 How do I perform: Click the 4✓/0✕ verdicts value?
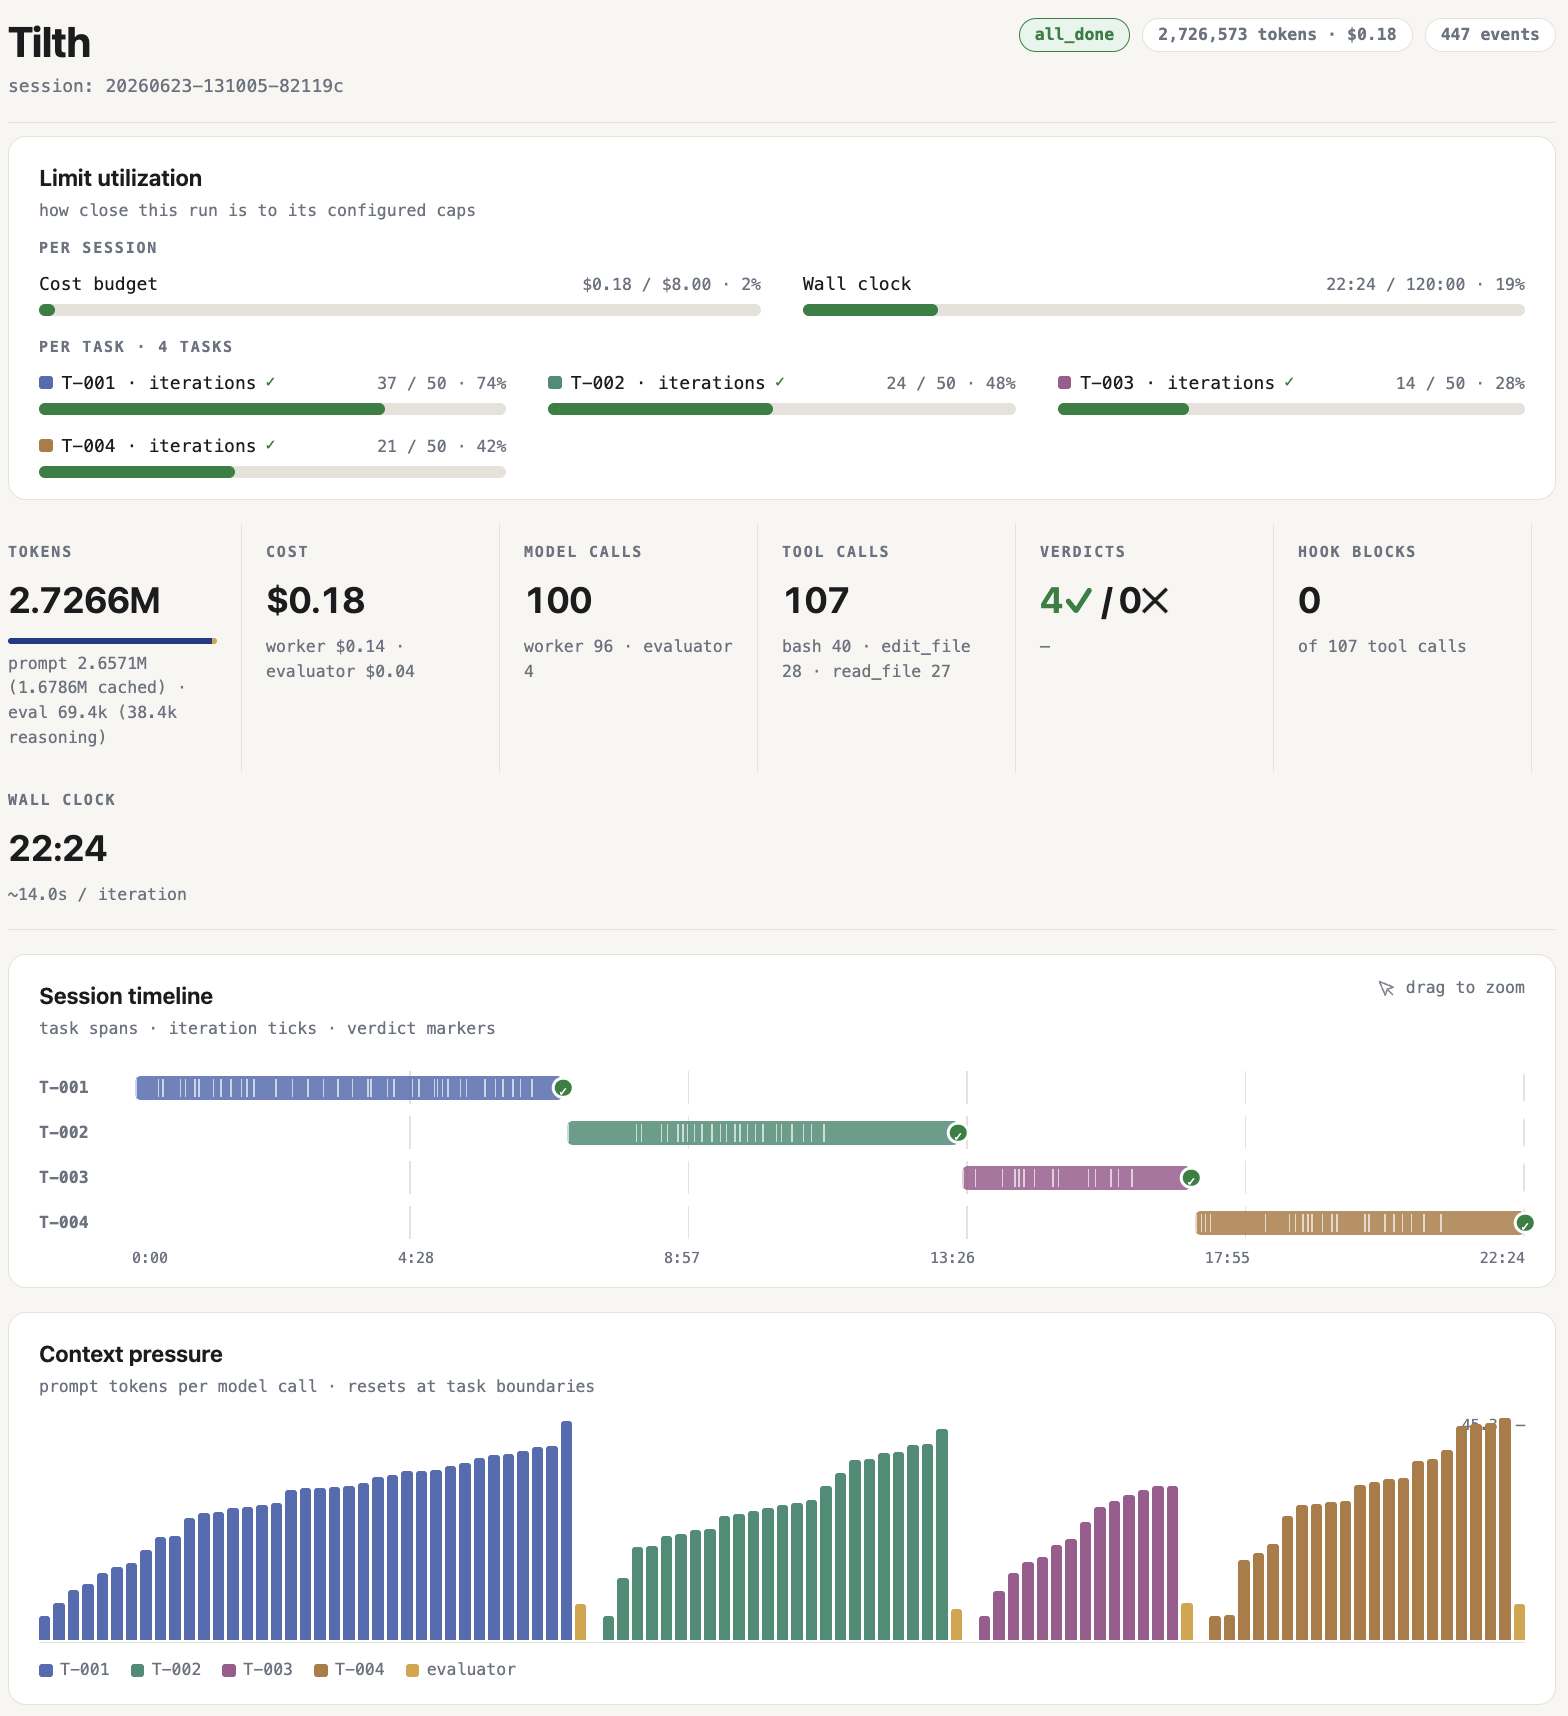[1104, 600]
